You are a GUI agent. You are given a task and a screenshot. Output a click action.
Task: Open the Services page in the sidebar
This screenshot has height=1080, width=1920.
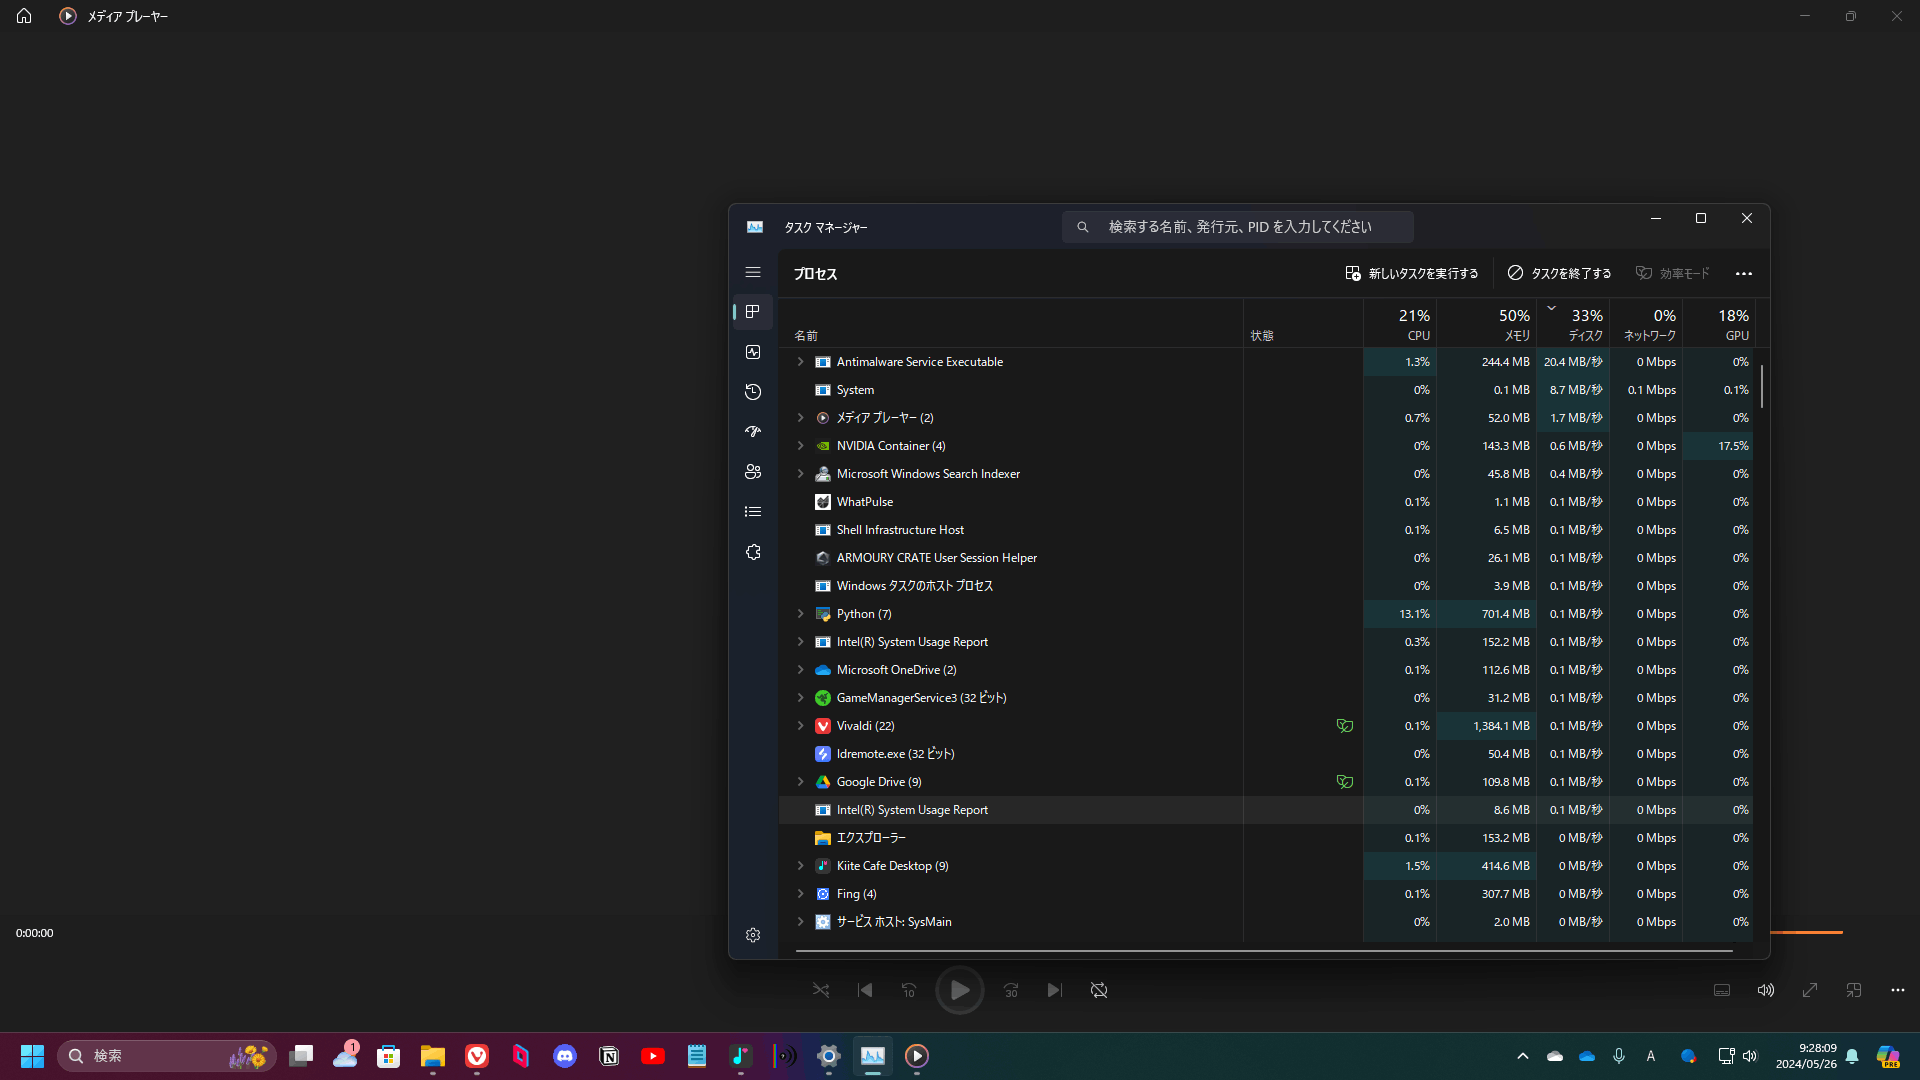(x=753, y=552)
